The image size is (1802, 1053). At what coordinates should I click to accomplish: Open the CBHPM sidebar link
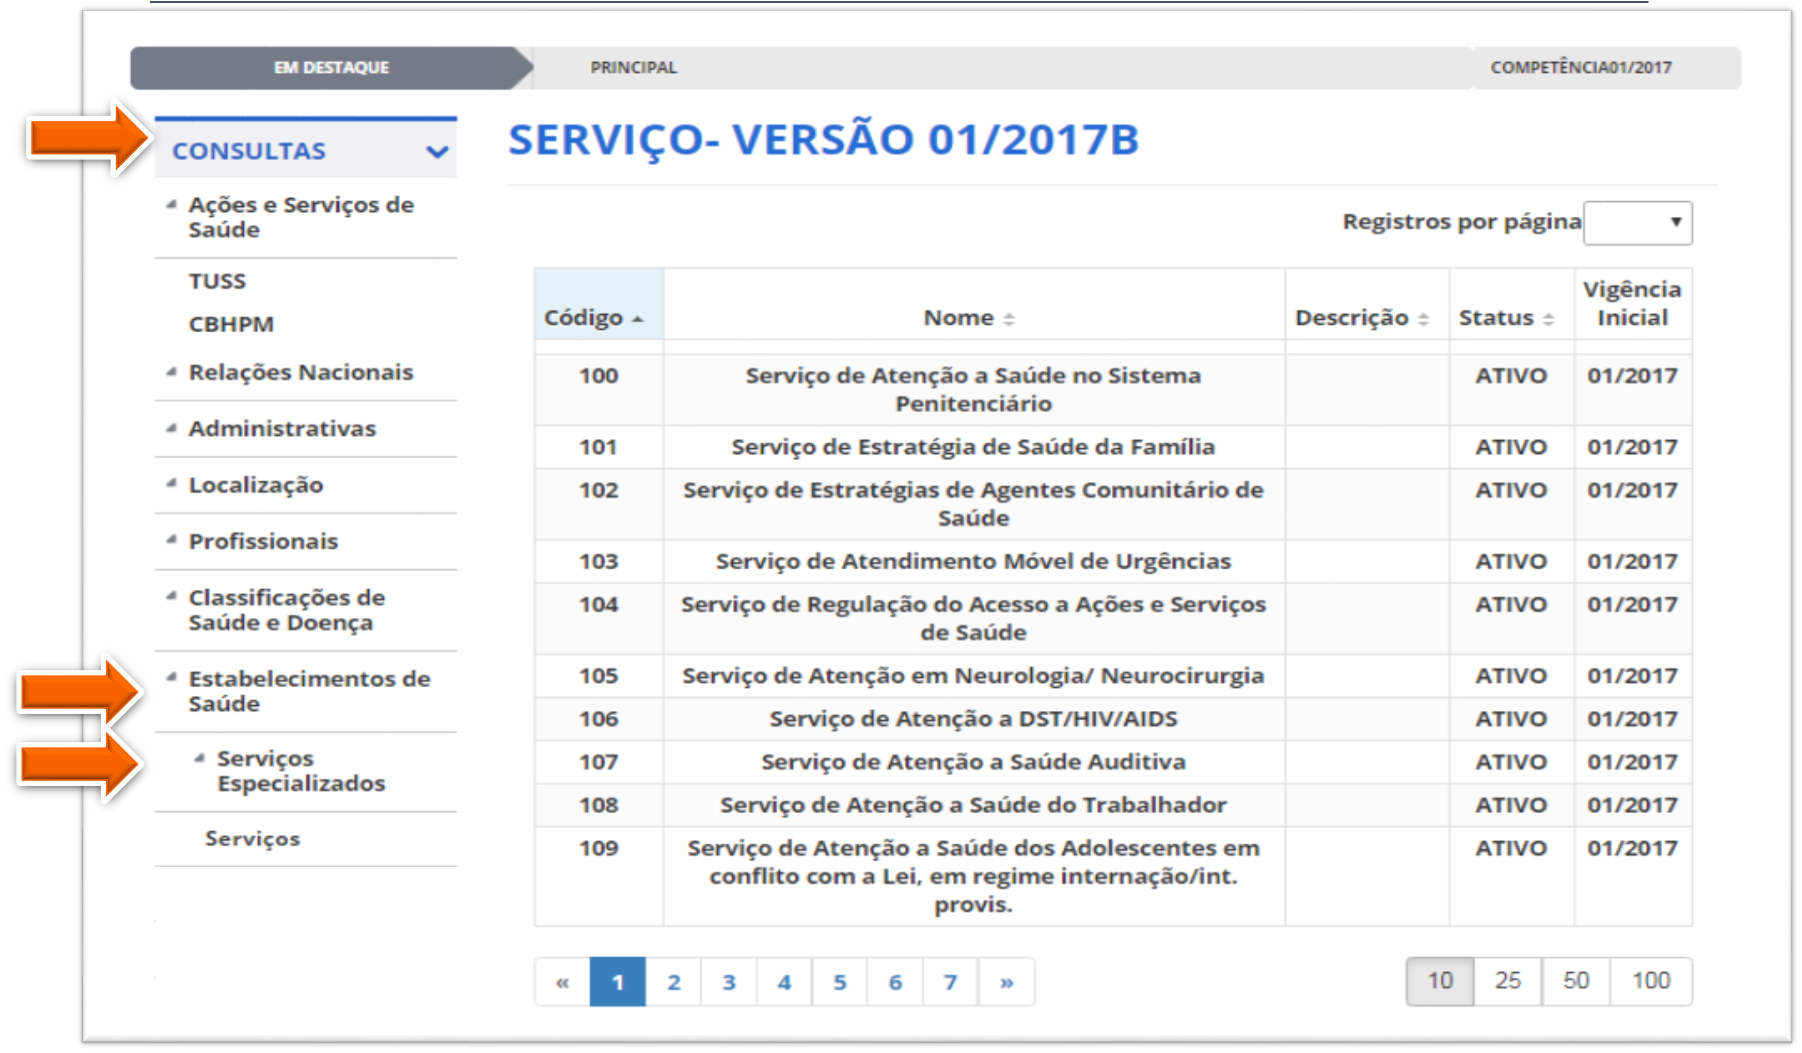231,324
